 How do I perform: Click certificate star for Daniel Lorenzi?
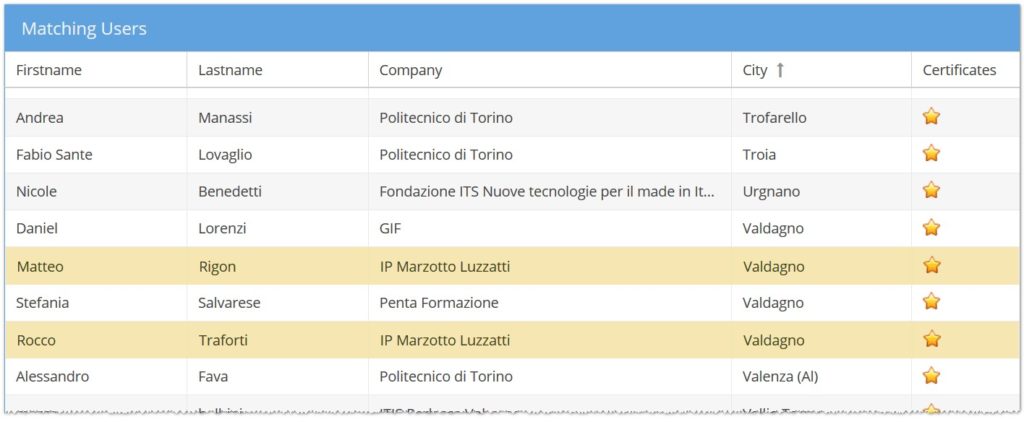pos(931,228)
